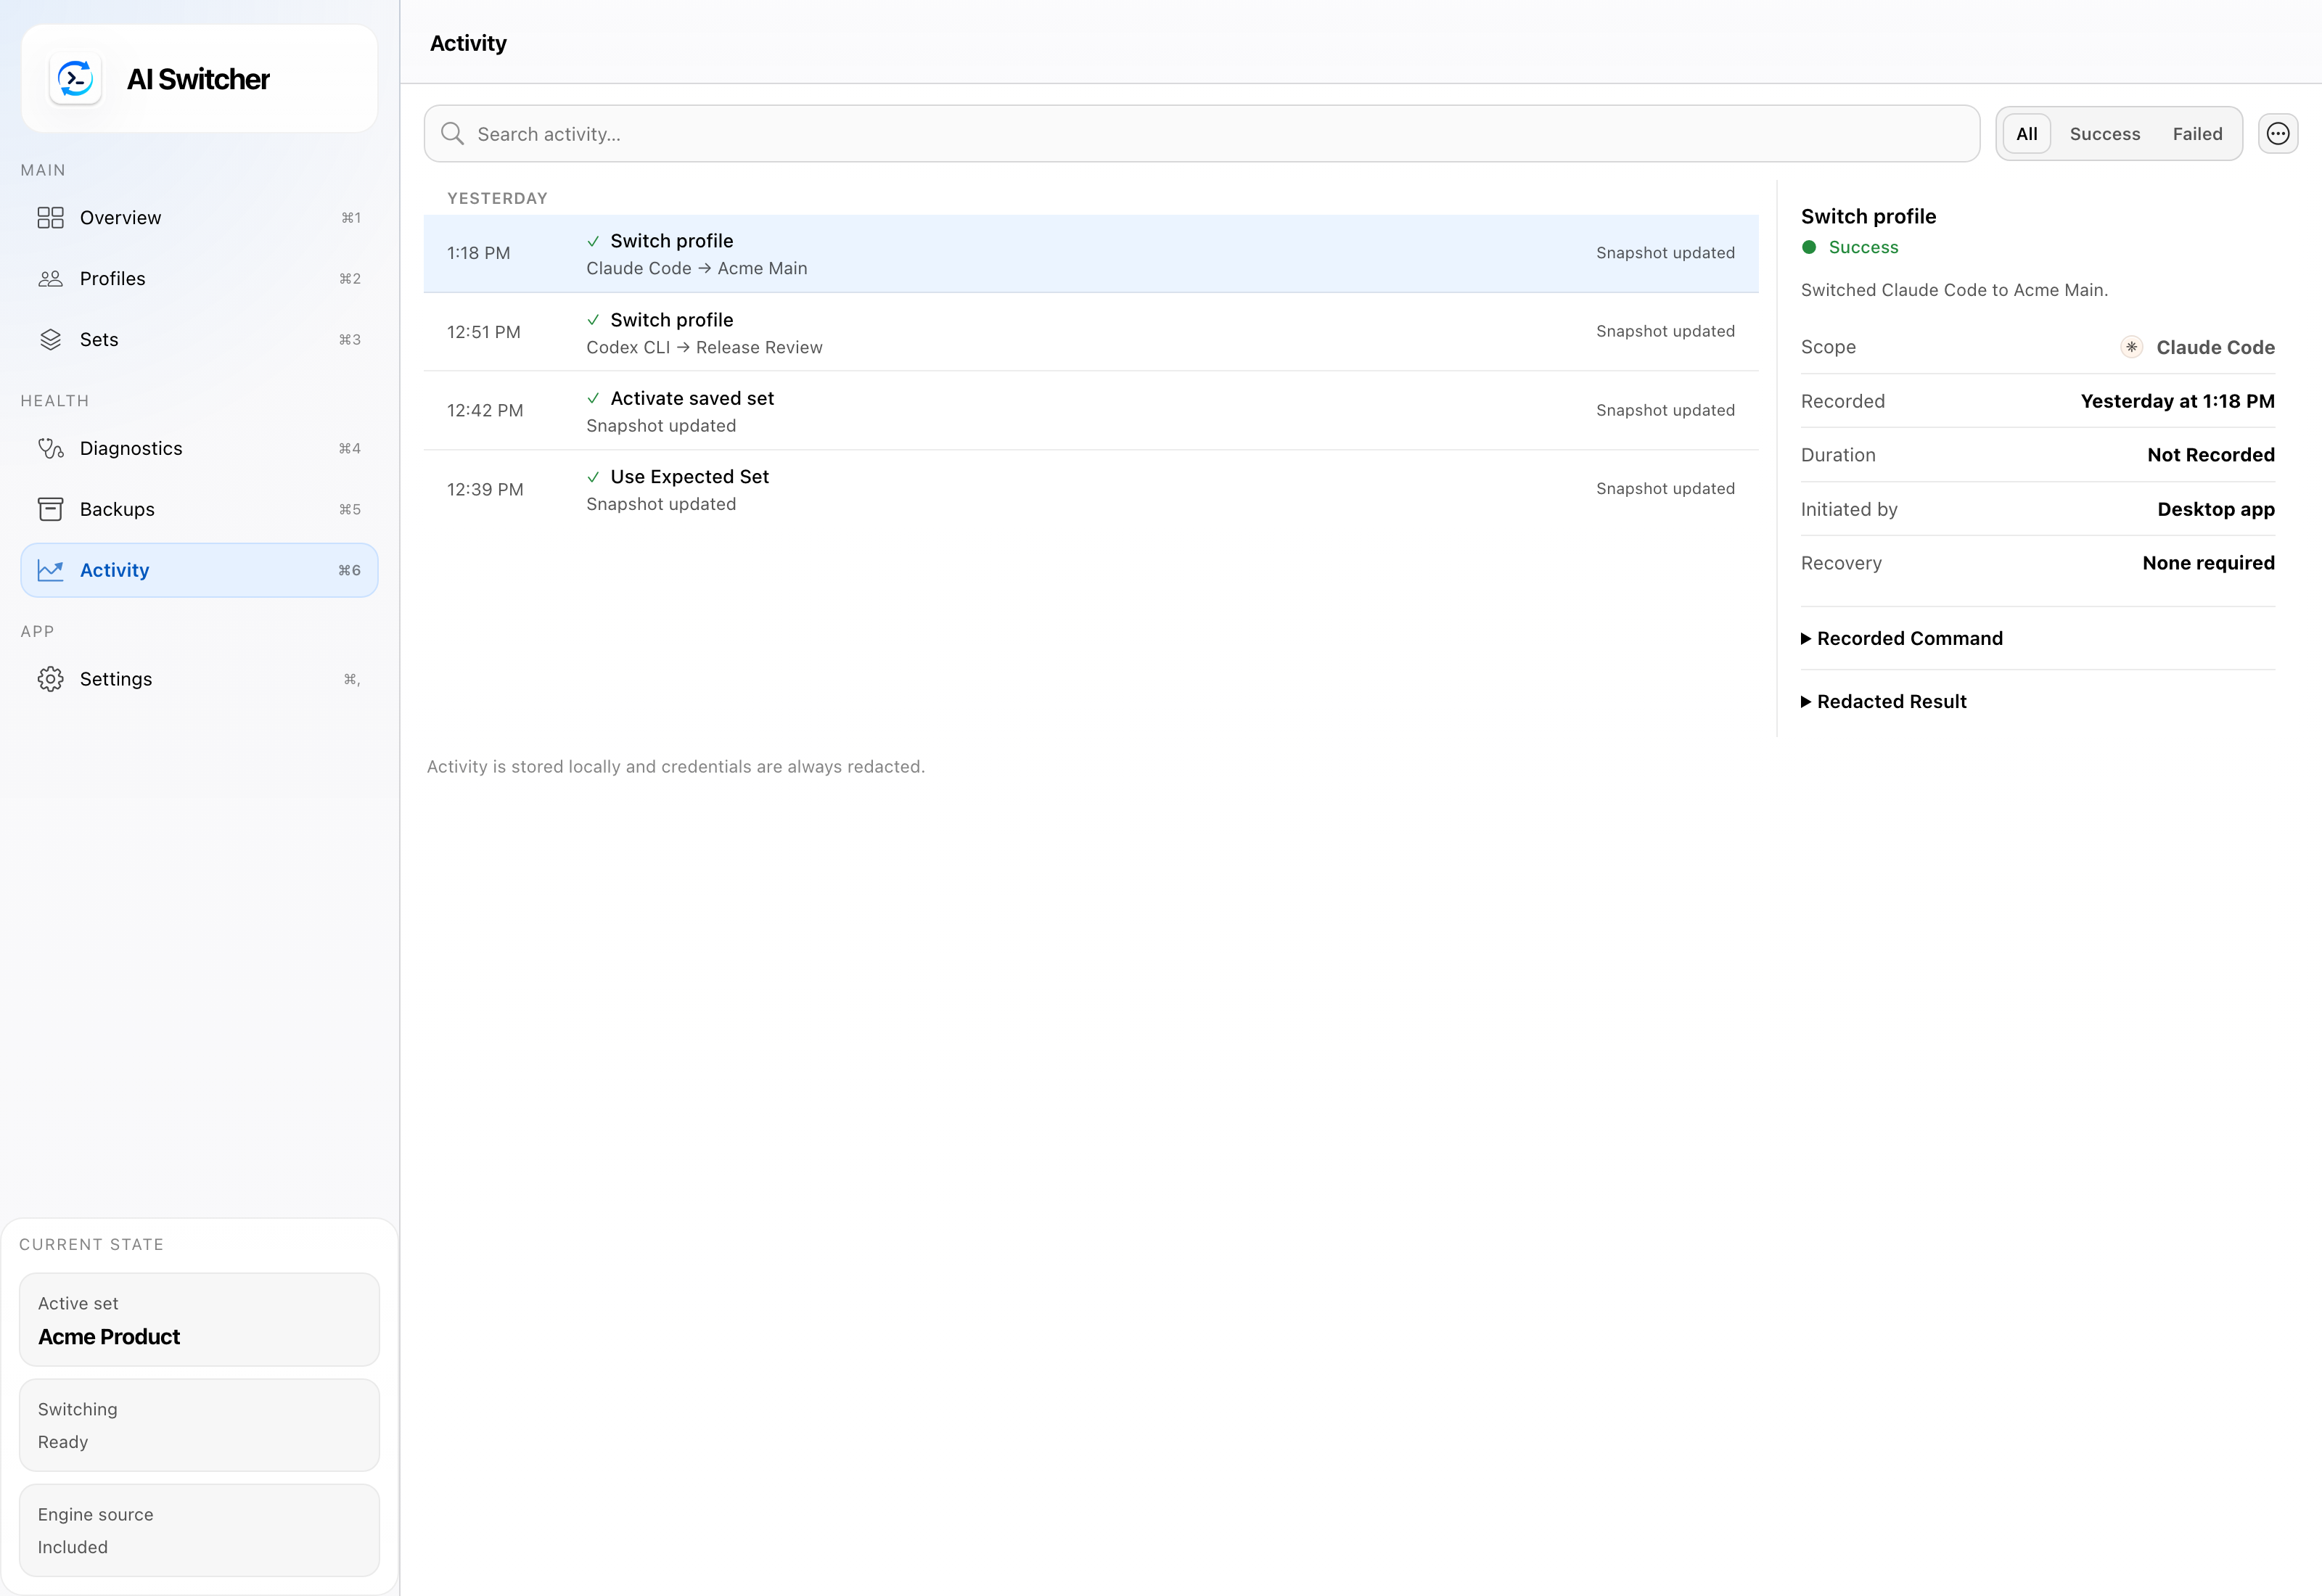Click the Active set Acme Product card
The height and width of the screenshot is (1596, 2322).
199,1320
